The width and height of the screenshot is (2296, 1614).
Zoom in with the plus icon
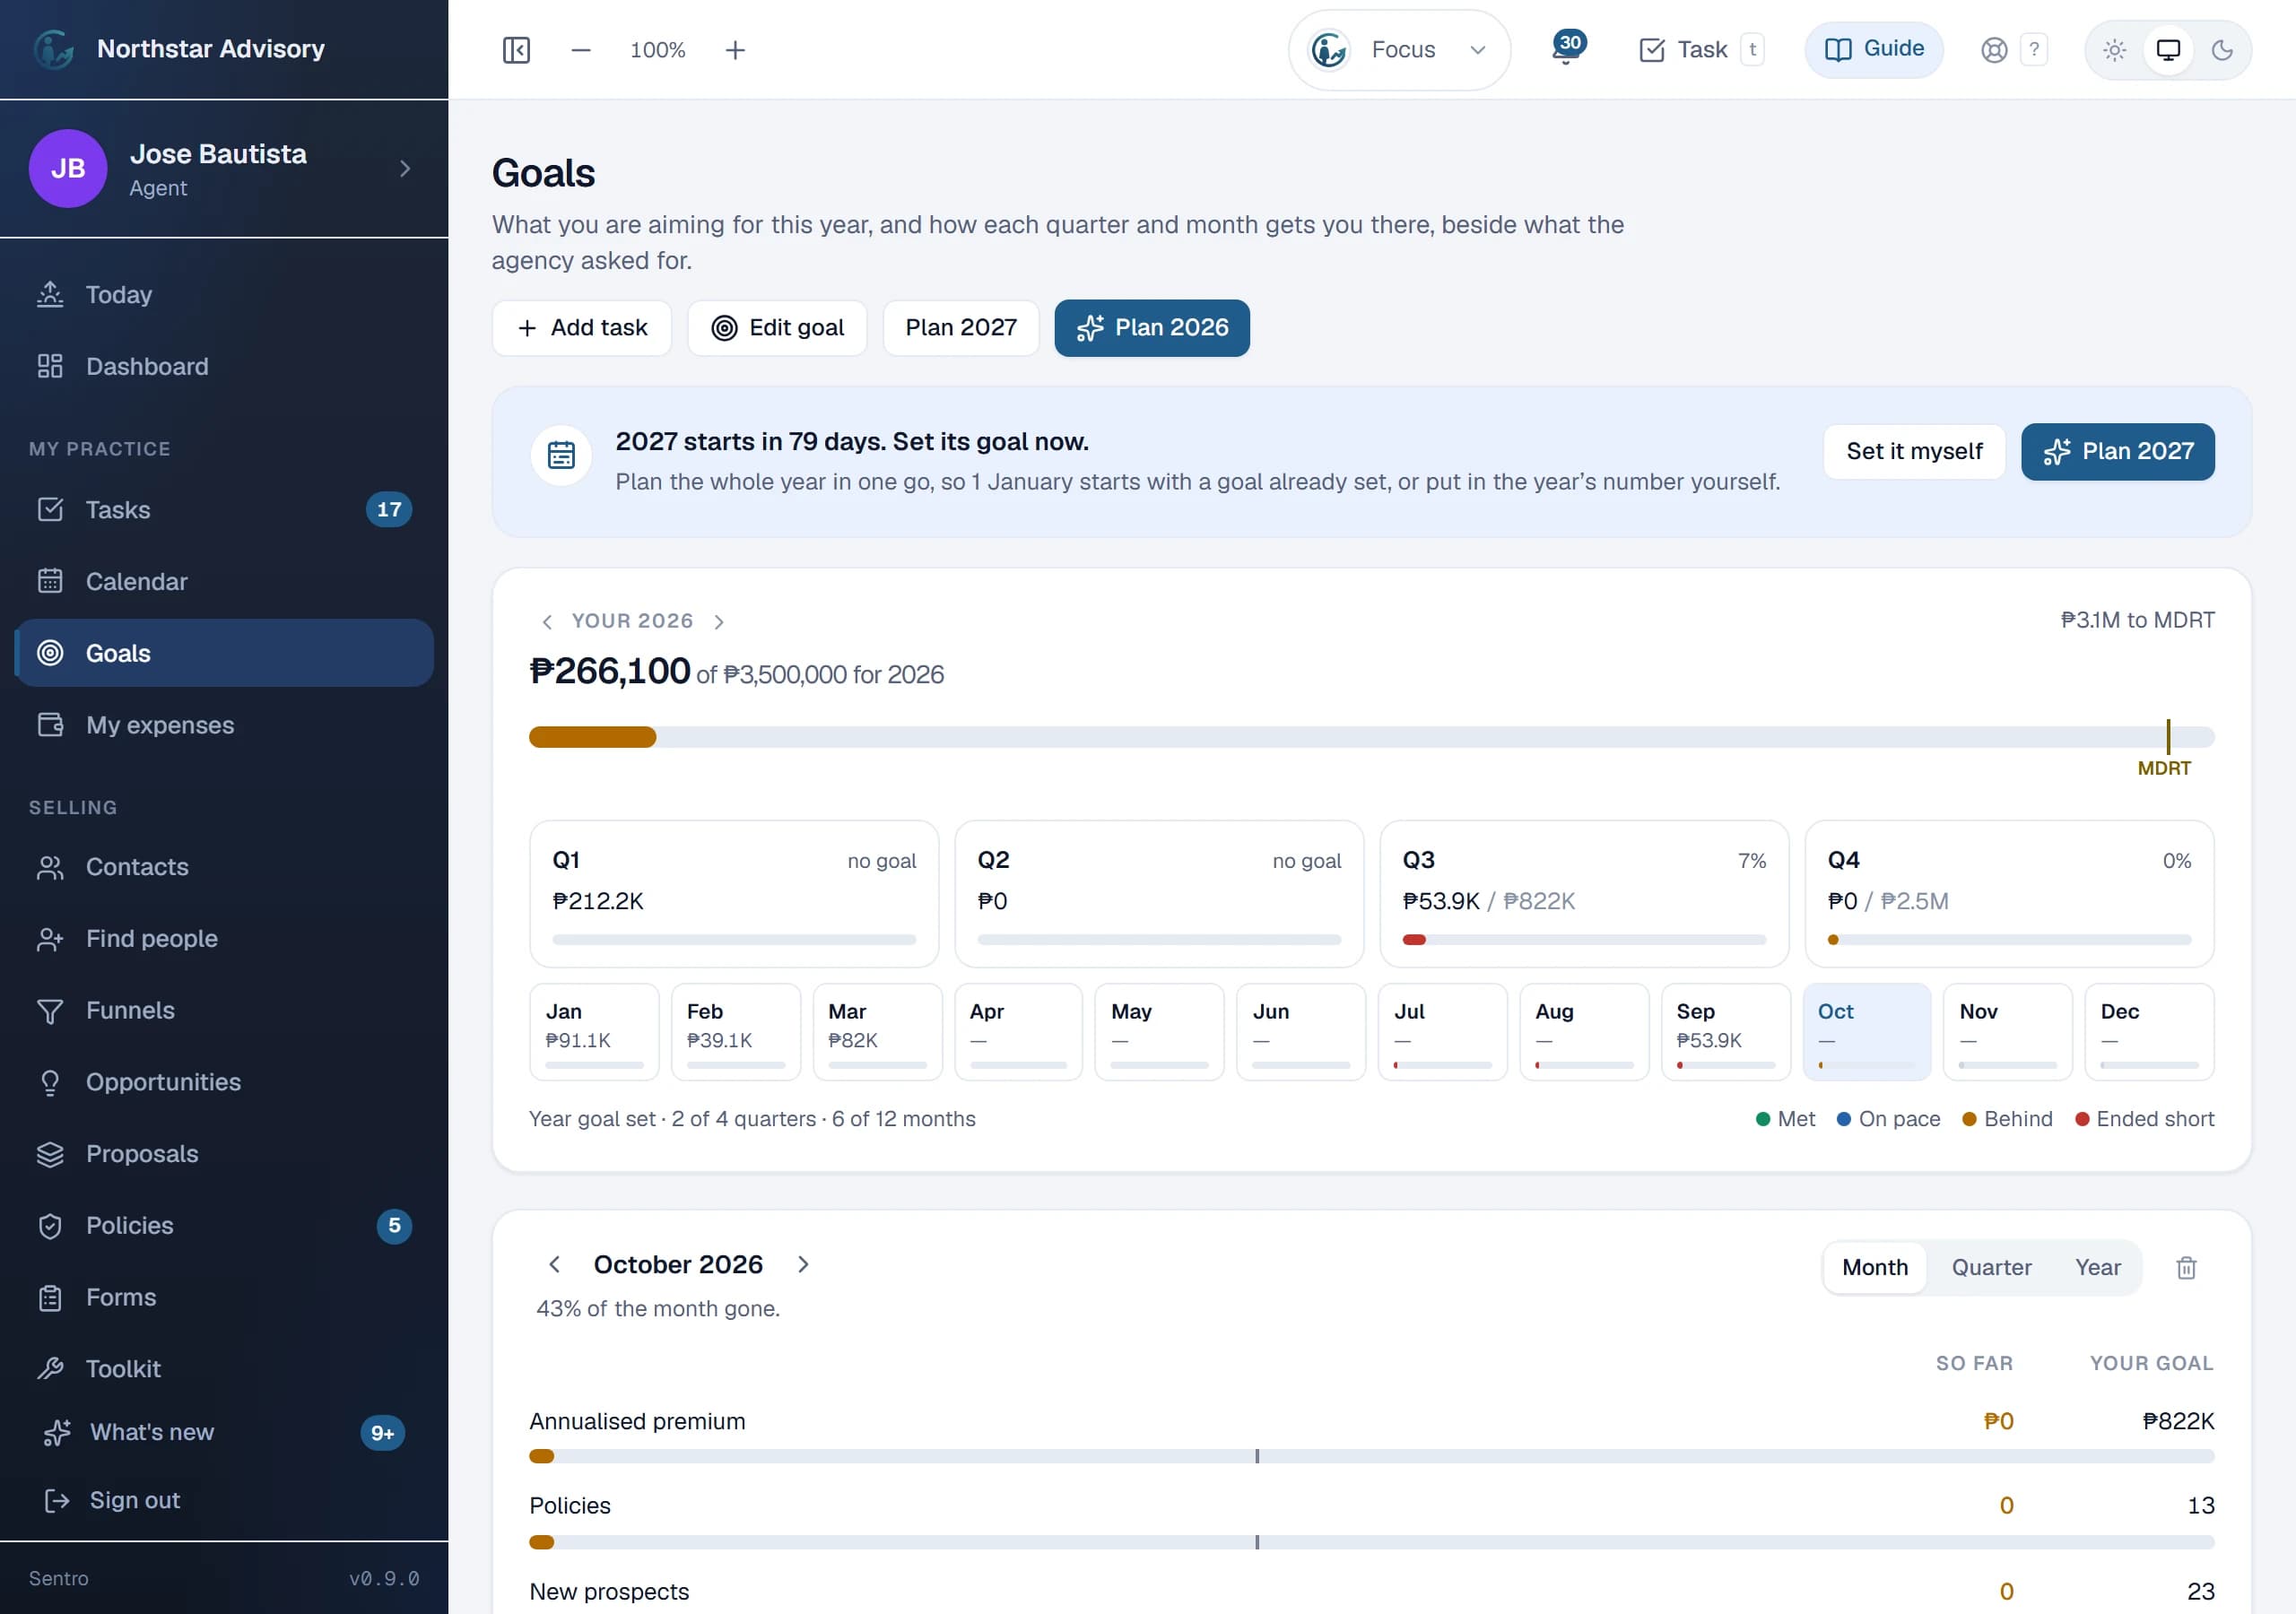(x=735, y=50)
